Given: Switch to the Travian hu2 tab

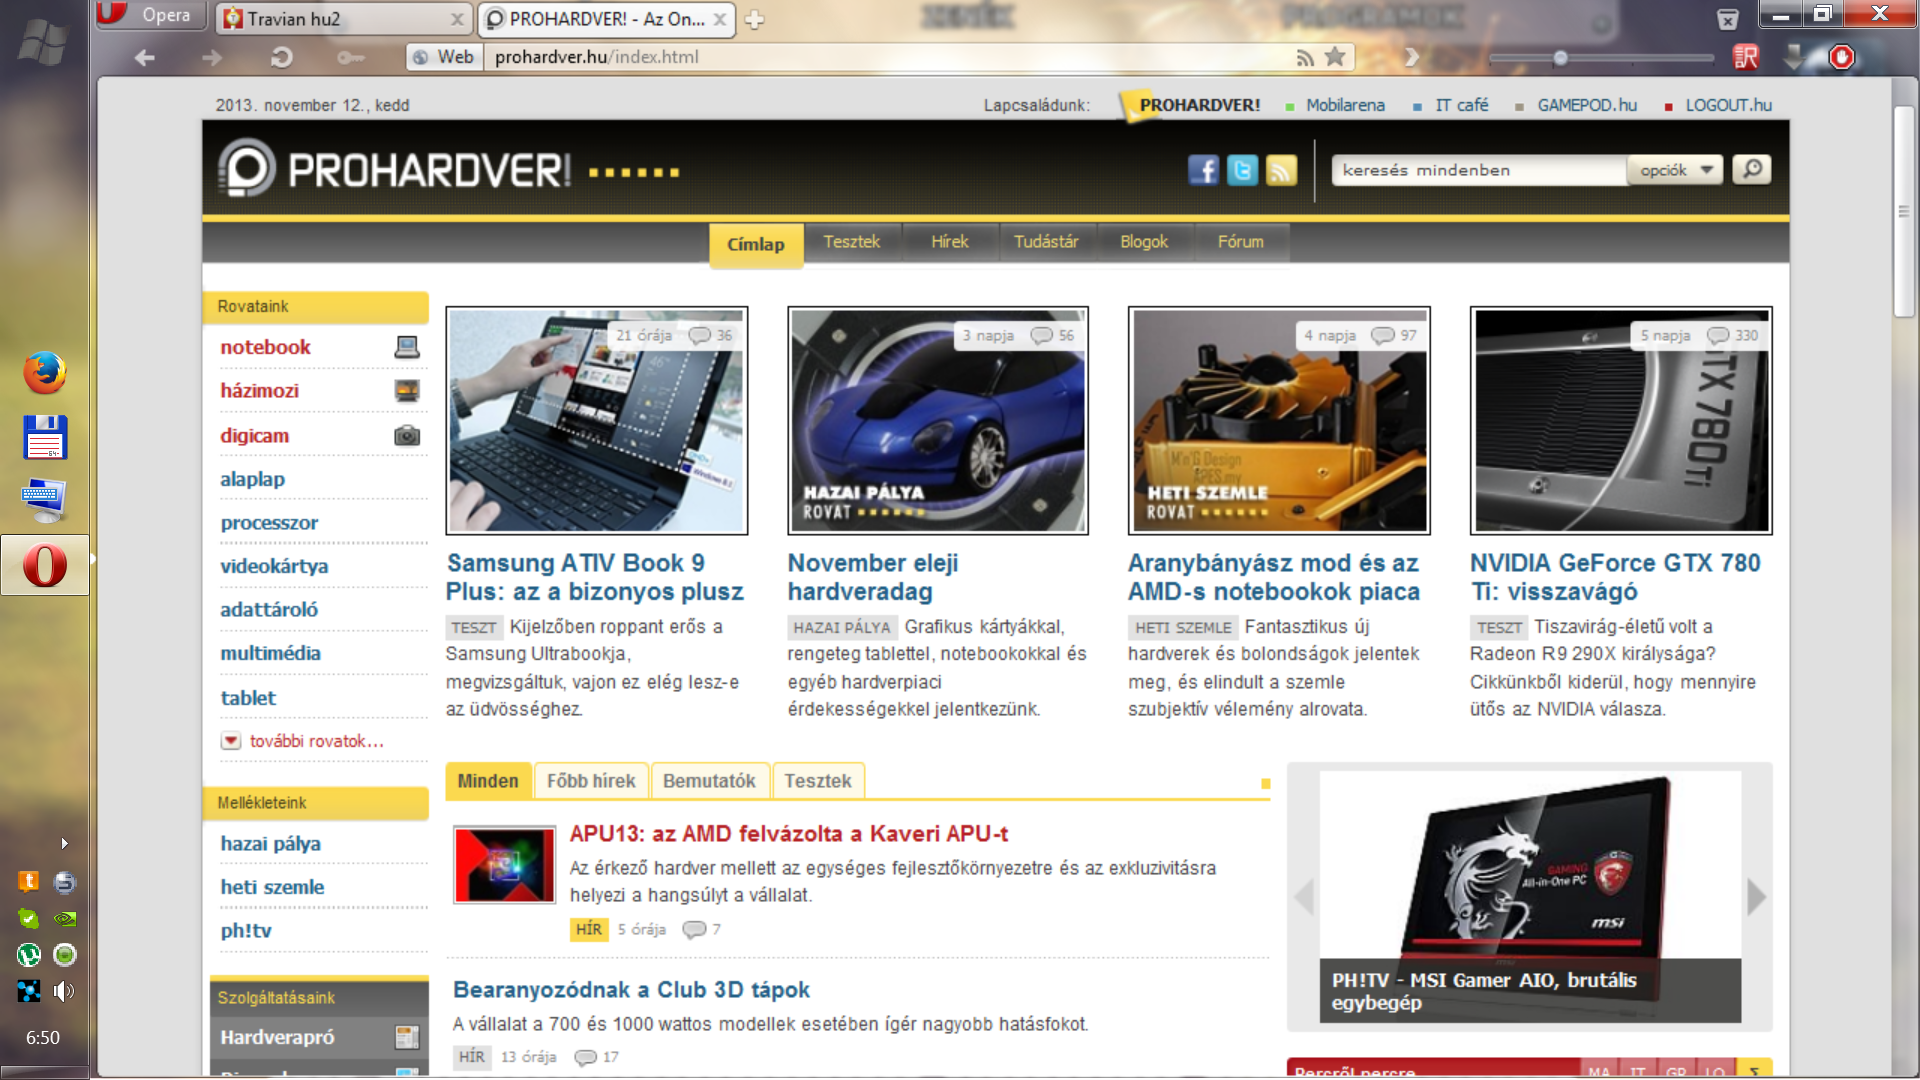Looking at the screenshot, I should (342, 19).
